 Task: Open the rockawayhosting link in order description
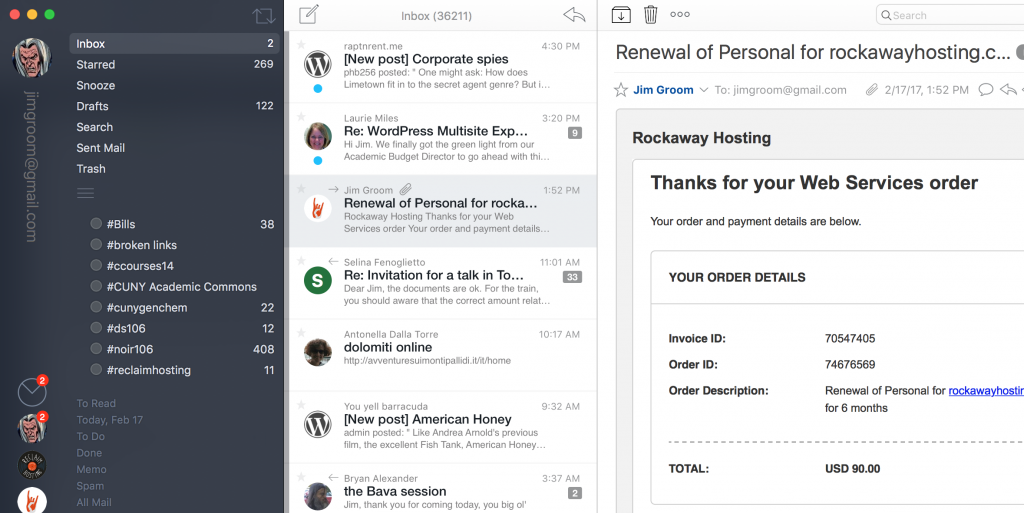[986, 391]
